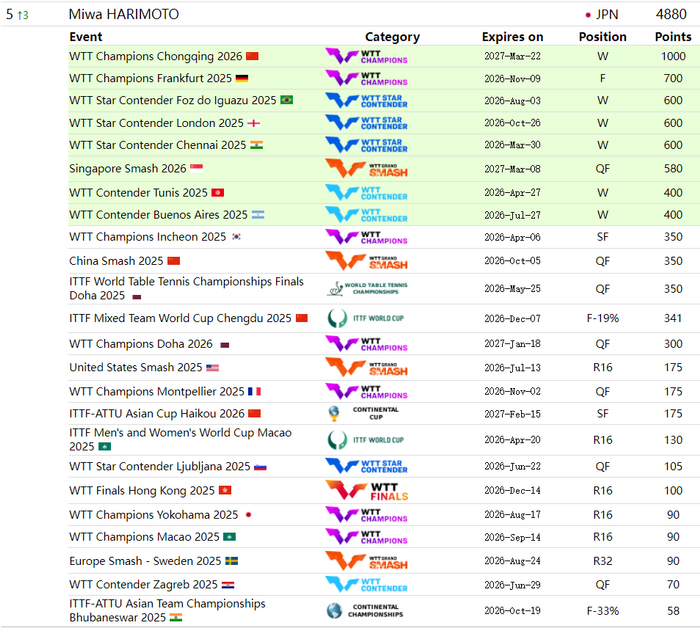Click WTT Contender logo in Tunis 2025 row
The height and width of the screenshot is (628, 700).
coord(366,193)
